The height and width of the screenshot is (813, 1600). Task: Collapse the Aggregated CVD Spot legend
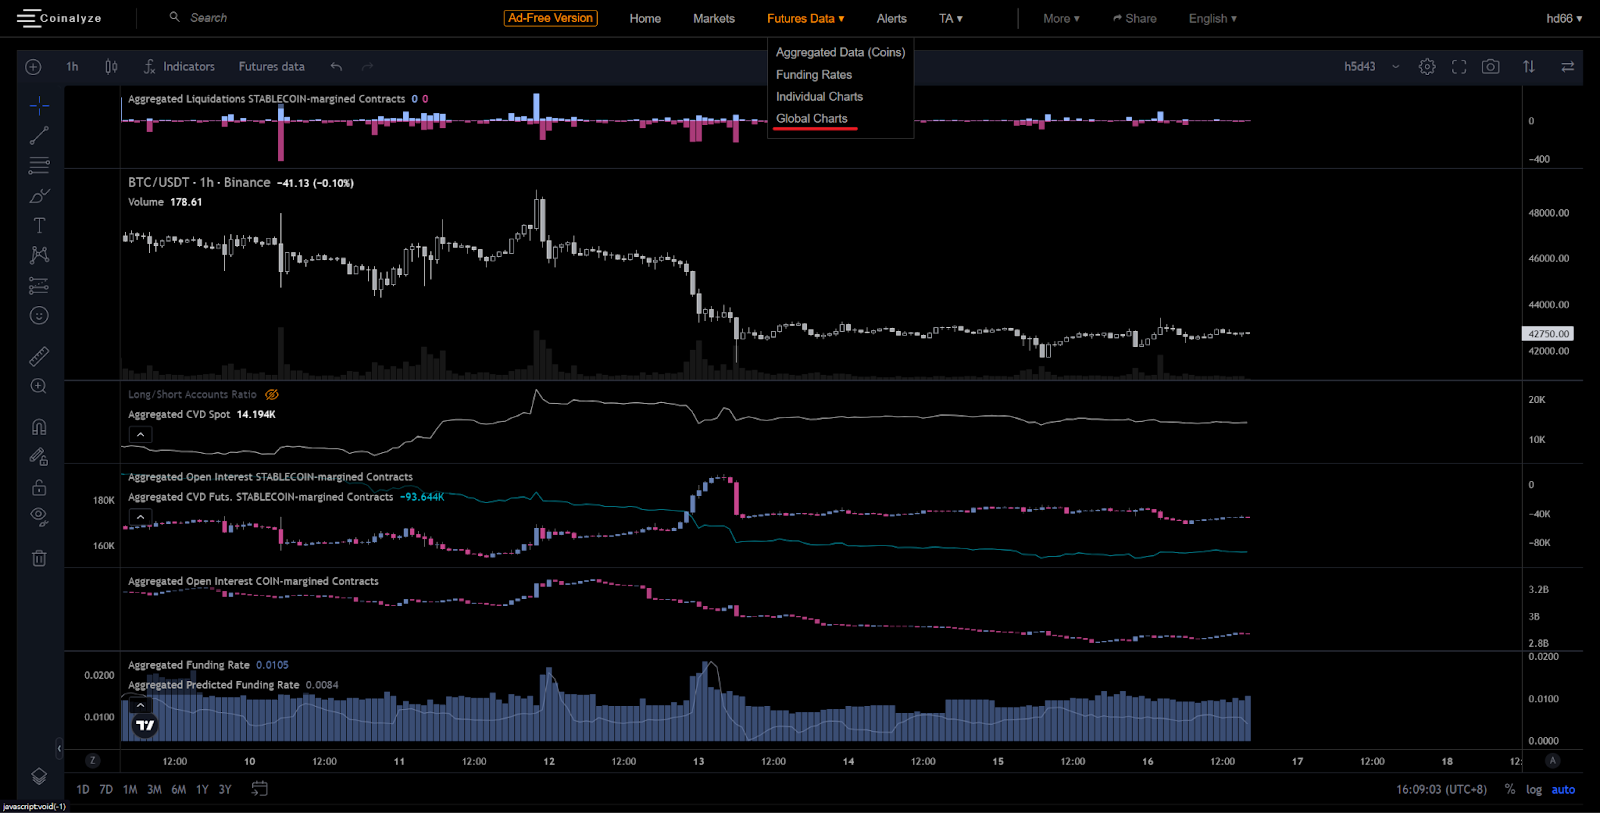[x=141, y=435]
